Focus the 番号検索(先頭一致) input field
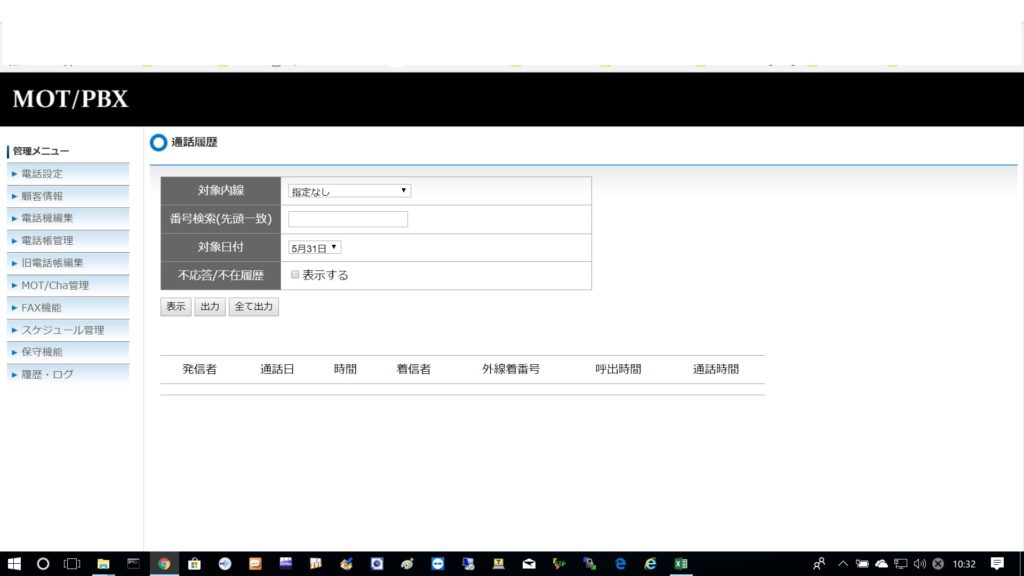The image size is (1024, 576). pos(348,219)
